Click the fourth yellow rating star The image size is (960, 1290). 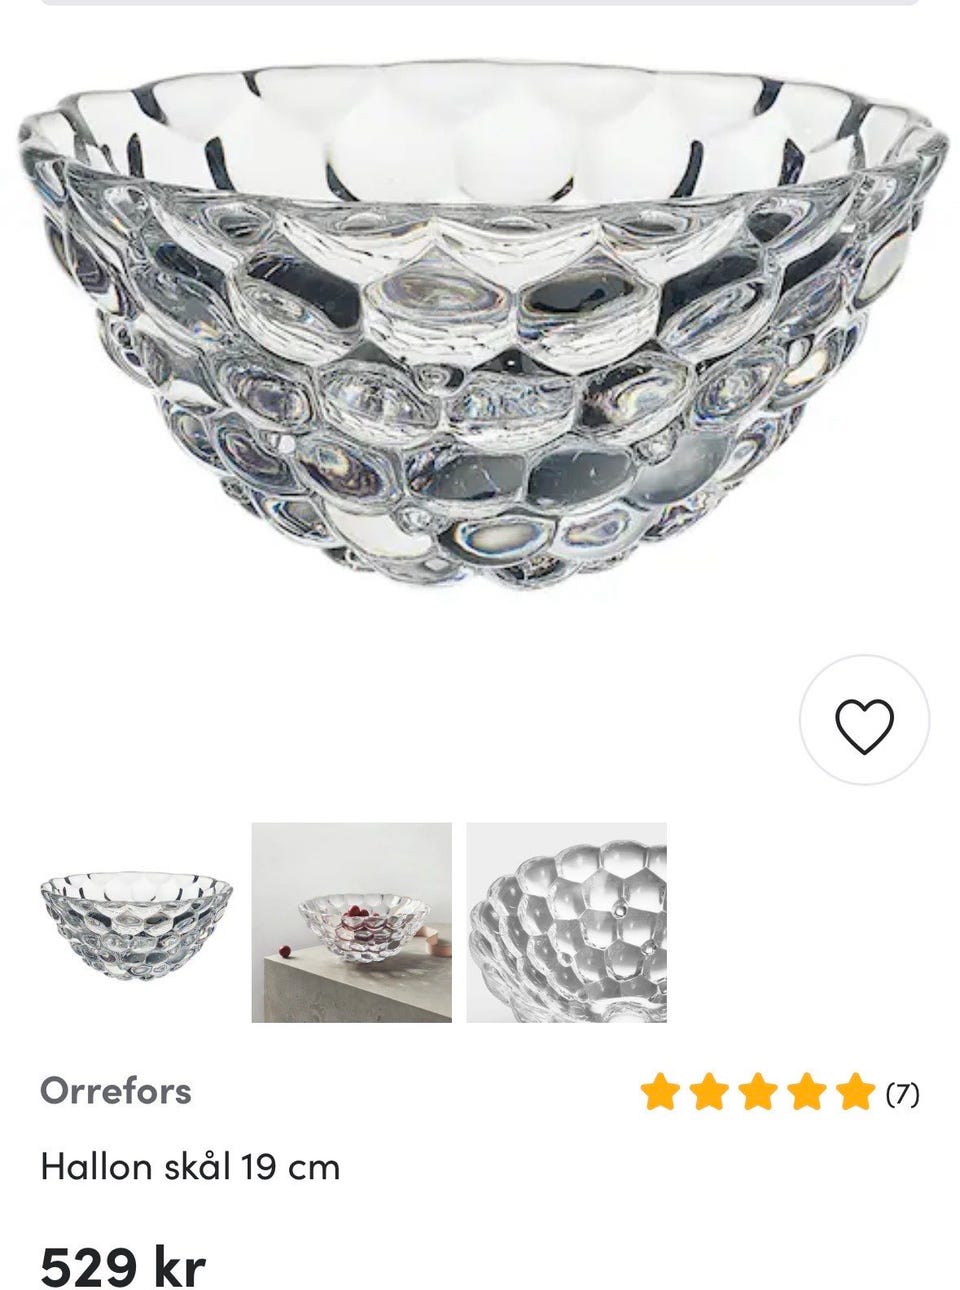pyautogui.click(x=806, y=1092)
